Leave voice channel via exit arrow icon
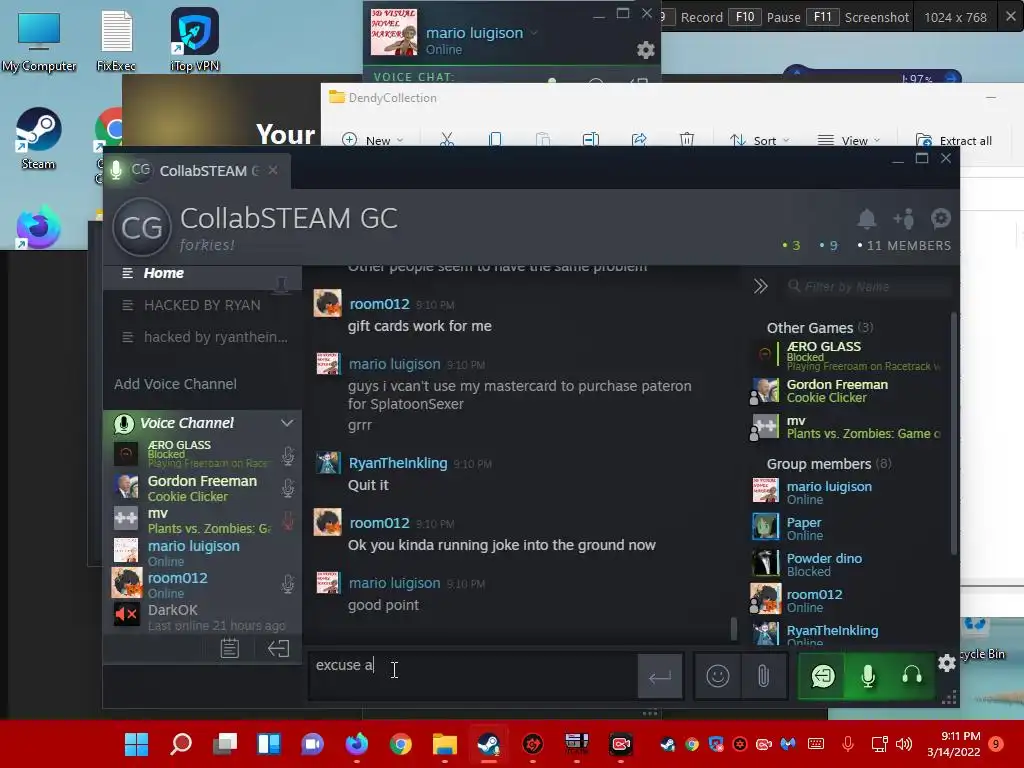This screenshot has height=768, width=1024. tap(278, 648)
